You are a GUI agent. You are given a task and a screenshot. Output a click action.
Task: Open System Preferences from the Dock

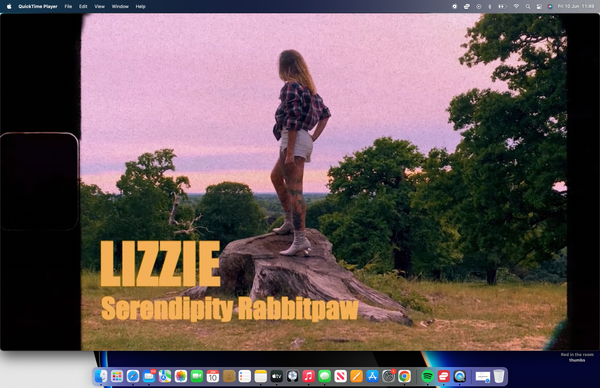coord(388,377)
